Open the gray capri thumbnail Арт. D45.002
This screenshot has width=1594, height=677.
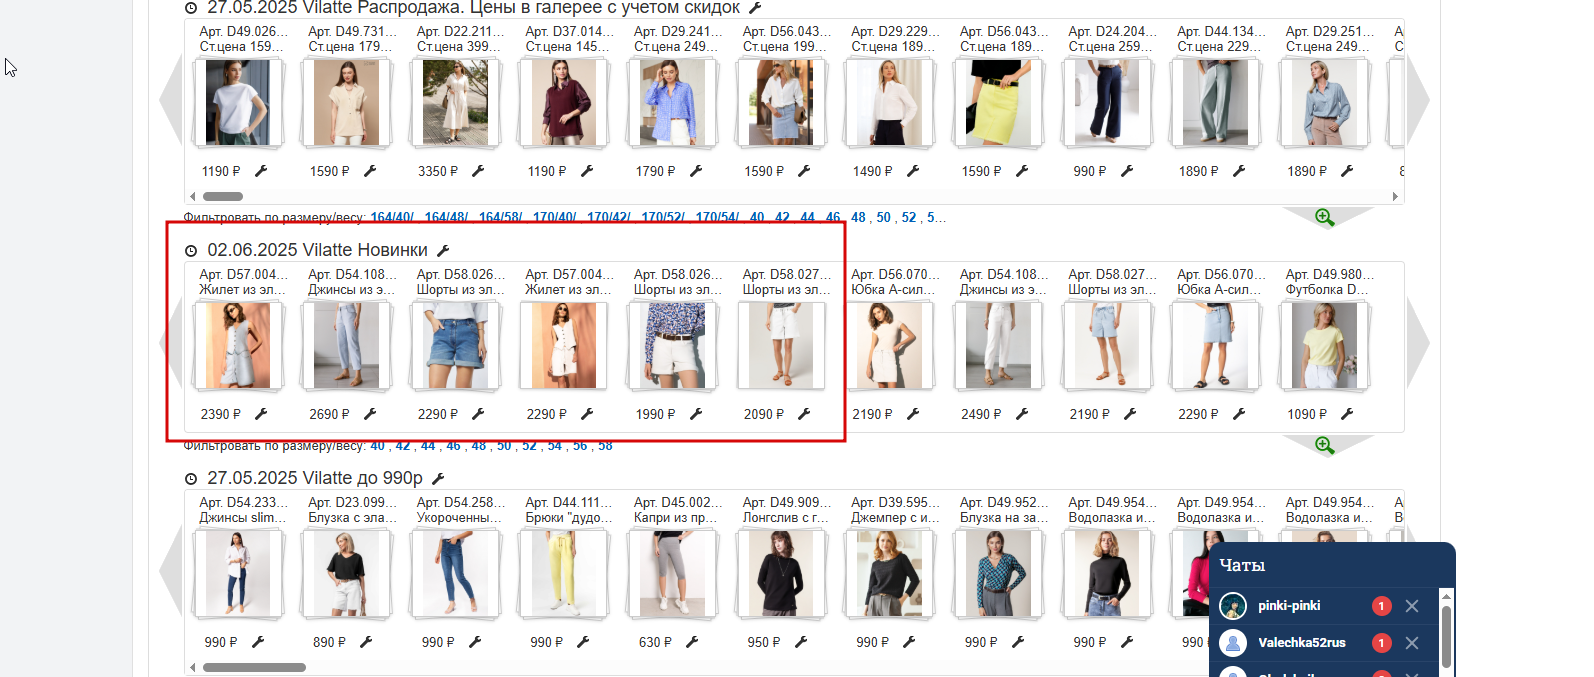click(672, 574)
